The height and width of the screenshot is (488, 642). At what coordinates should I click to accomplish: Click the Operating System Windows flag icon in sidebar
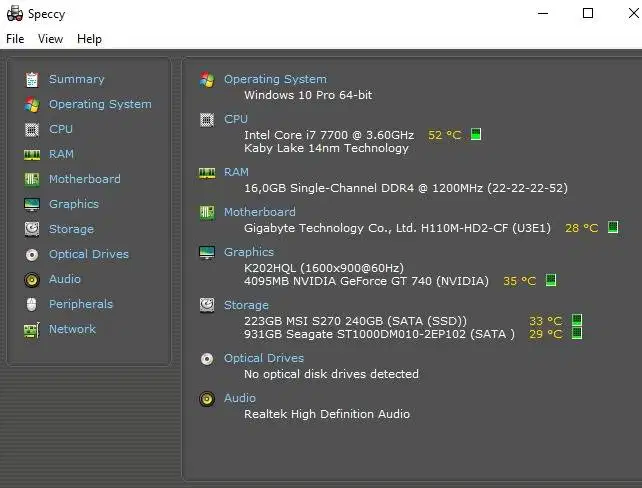[32, 104]
